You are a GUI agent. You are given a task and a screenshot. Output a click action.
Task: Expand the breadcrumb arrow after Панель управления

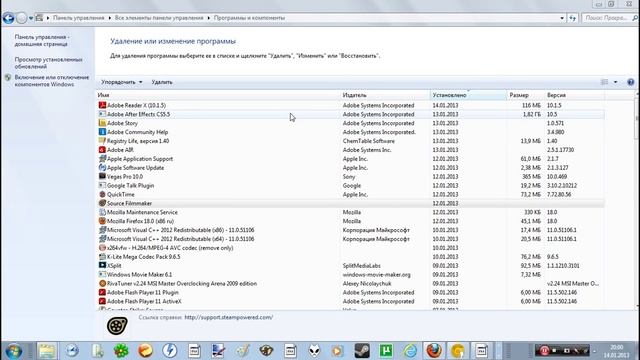click(x=109, y=18)
